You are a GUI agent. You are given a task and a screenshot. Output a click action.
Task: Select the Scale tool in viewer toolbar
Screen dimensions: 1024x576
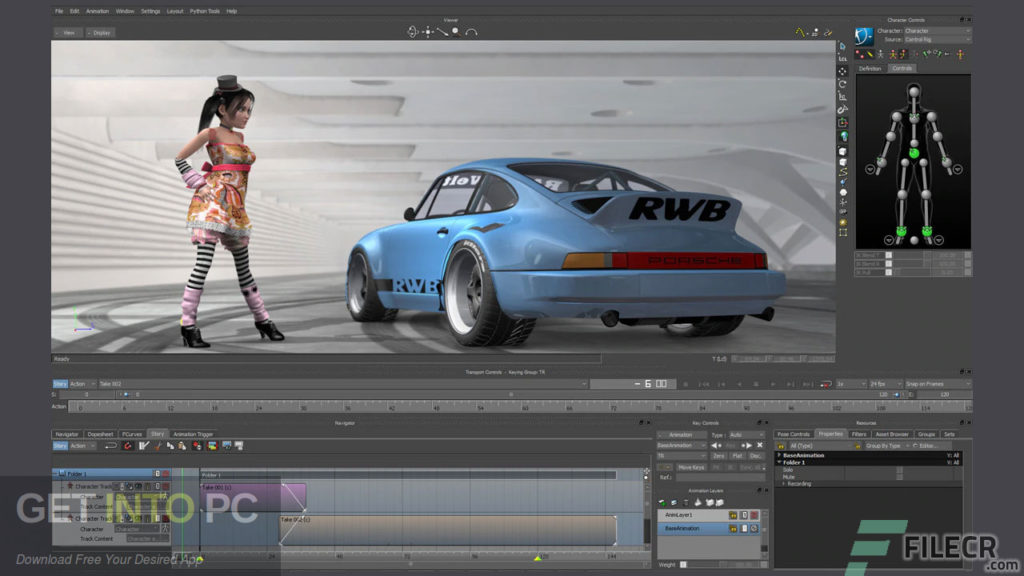(843, 97)
